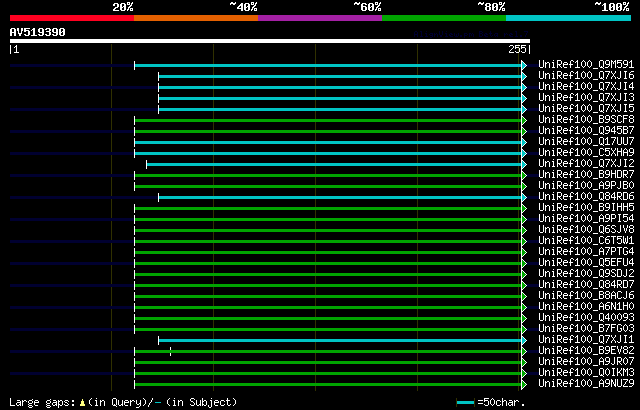The height and width of the screenshot is (410, 640).
Task: Select the UniRef100_B9EV82 text
Action: coord(586,351)
